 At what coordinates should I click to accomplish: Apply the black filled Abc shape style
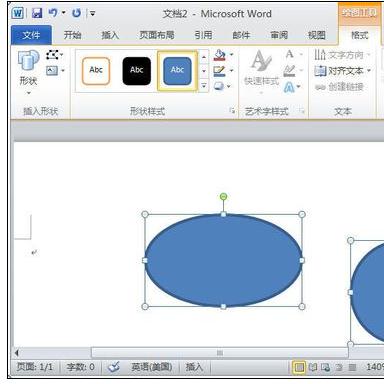point(137,71)
